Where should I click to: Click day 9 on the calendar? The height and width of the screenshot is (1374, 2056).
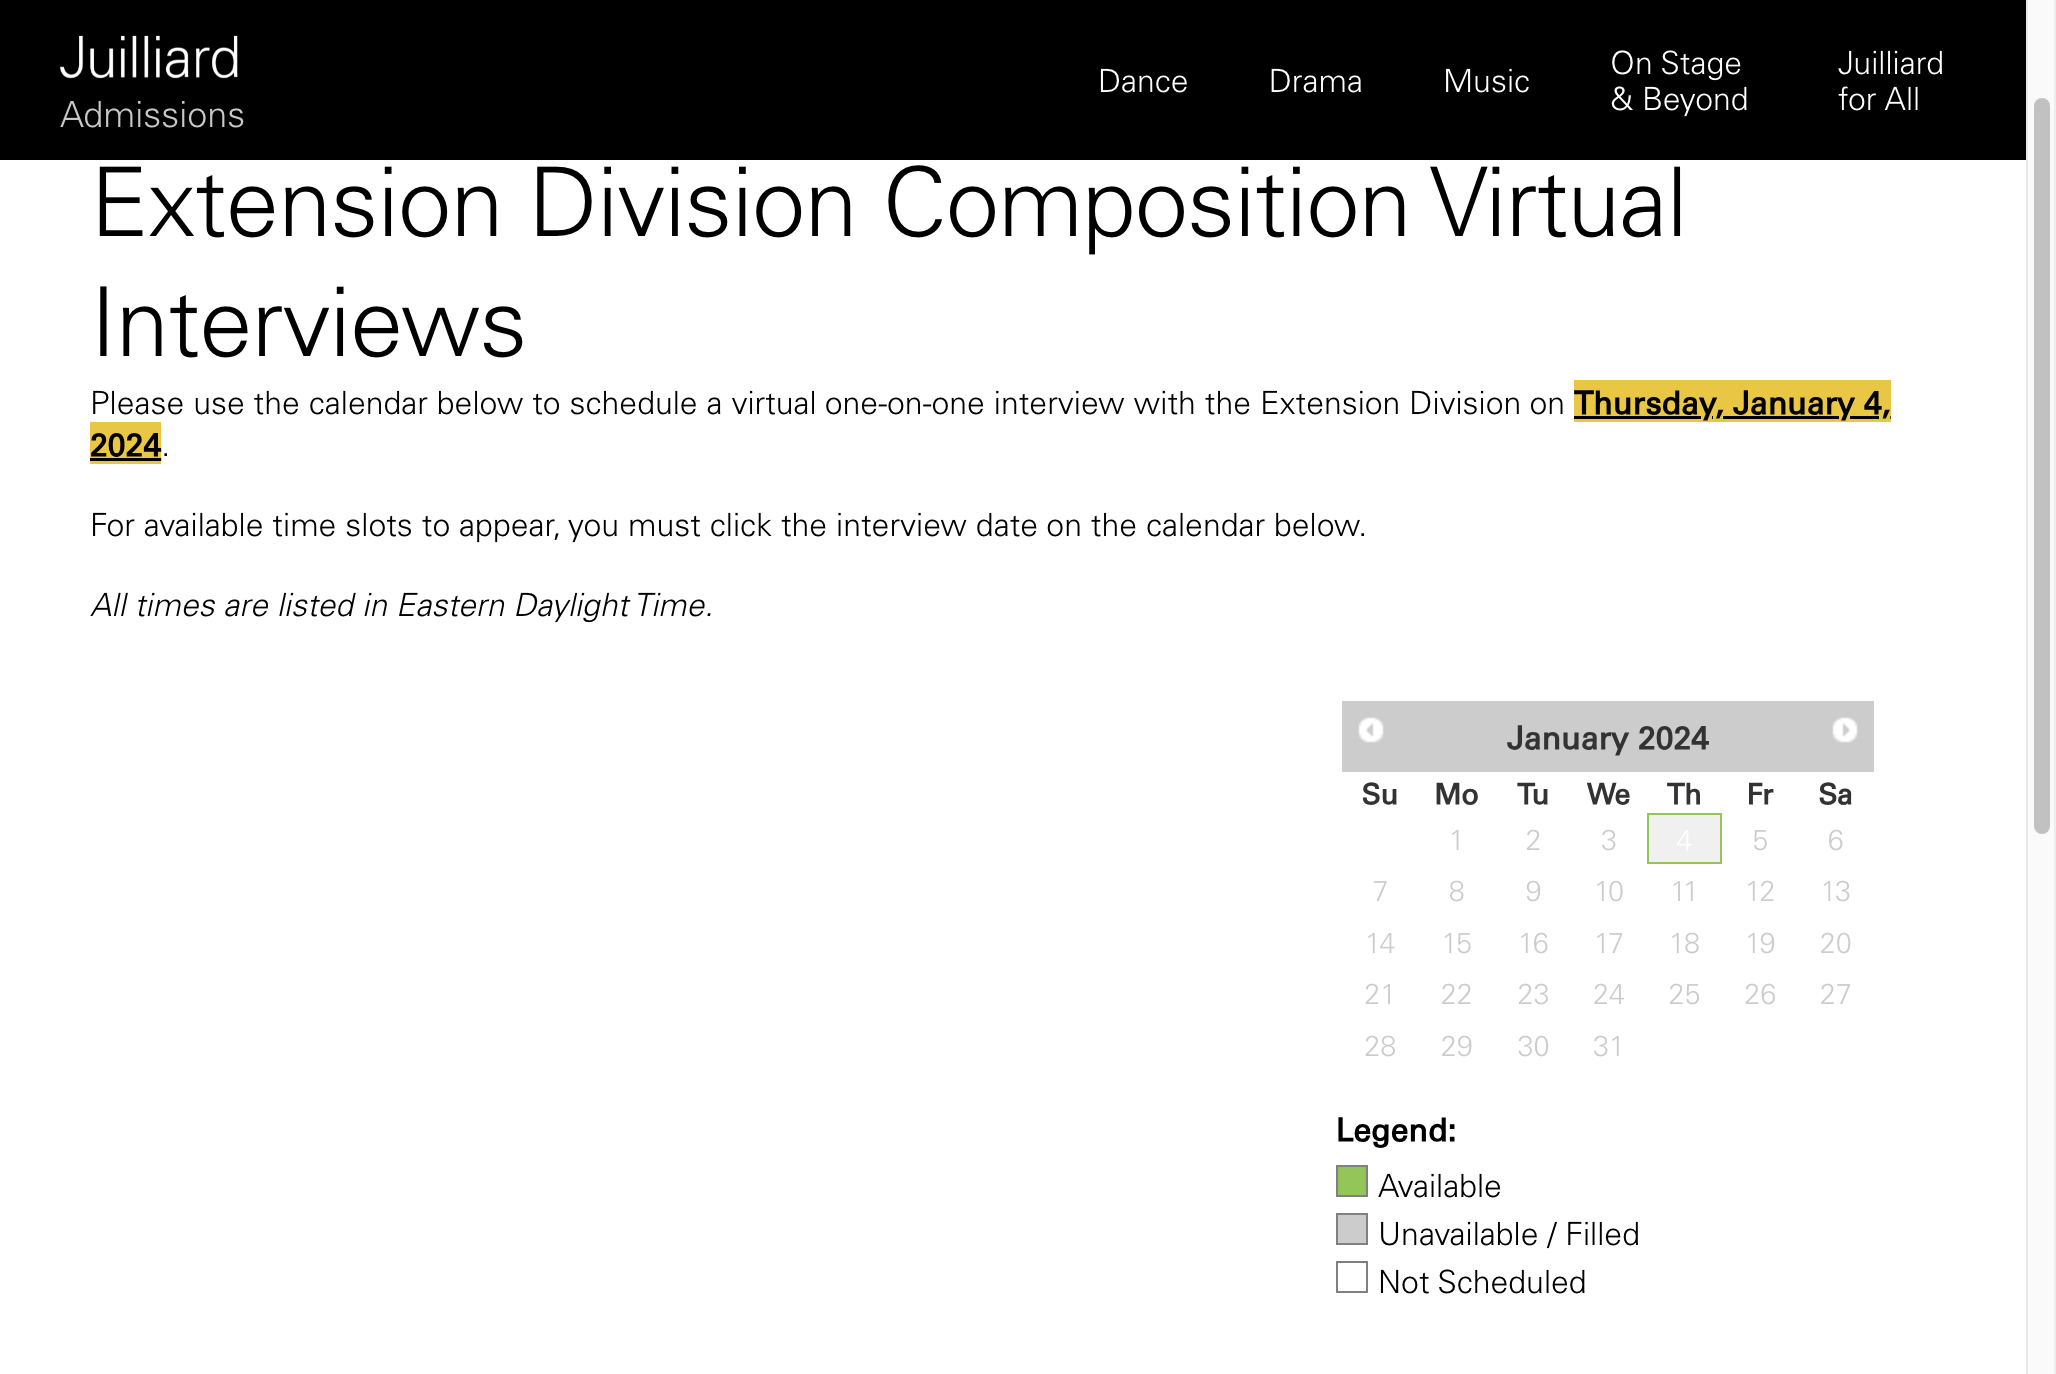[1533, 891]
